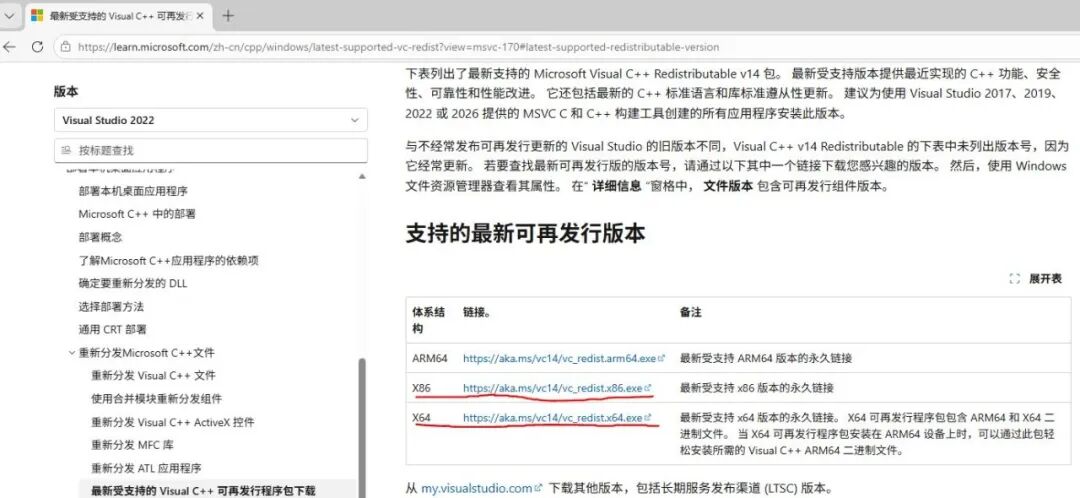This screenshot has width=1080, height=498.
Task: Open 通用 CRT 部署 sidebar item
Action: 112,329
